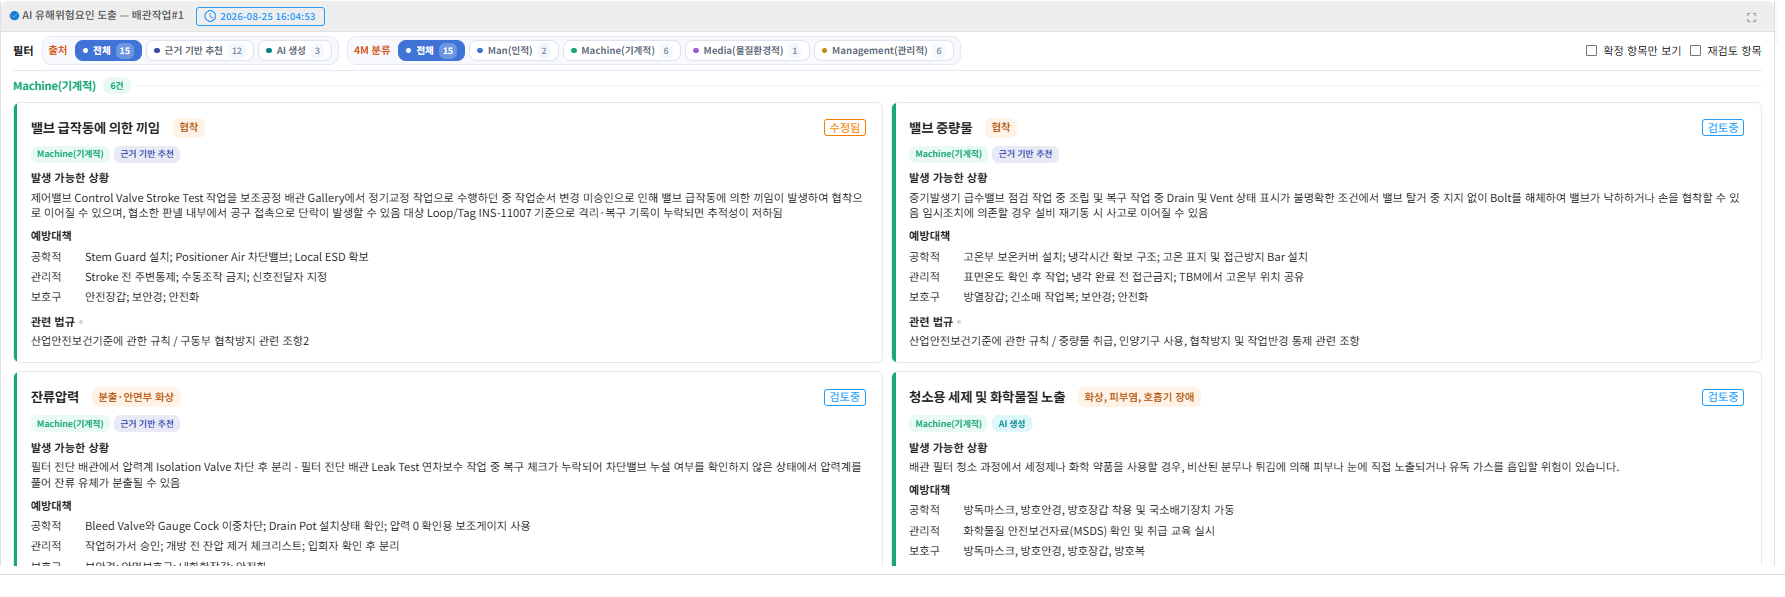This screenshot has width=1785, height=597.
Task: Click 검토중 badge on 잔류압력 card
Action: pyautogui.click(x=844, y=397)
